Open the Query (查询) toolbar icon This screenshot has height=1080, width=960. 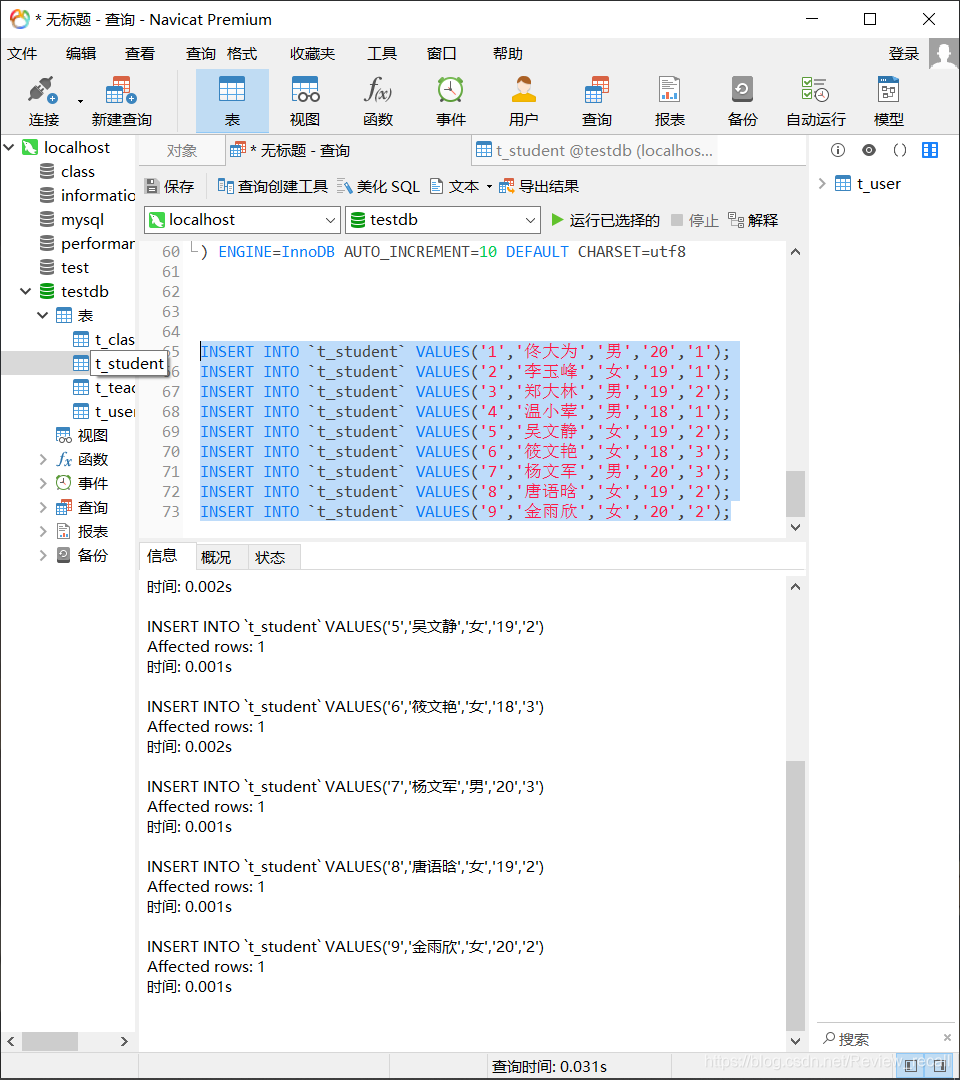click(596, 101)
